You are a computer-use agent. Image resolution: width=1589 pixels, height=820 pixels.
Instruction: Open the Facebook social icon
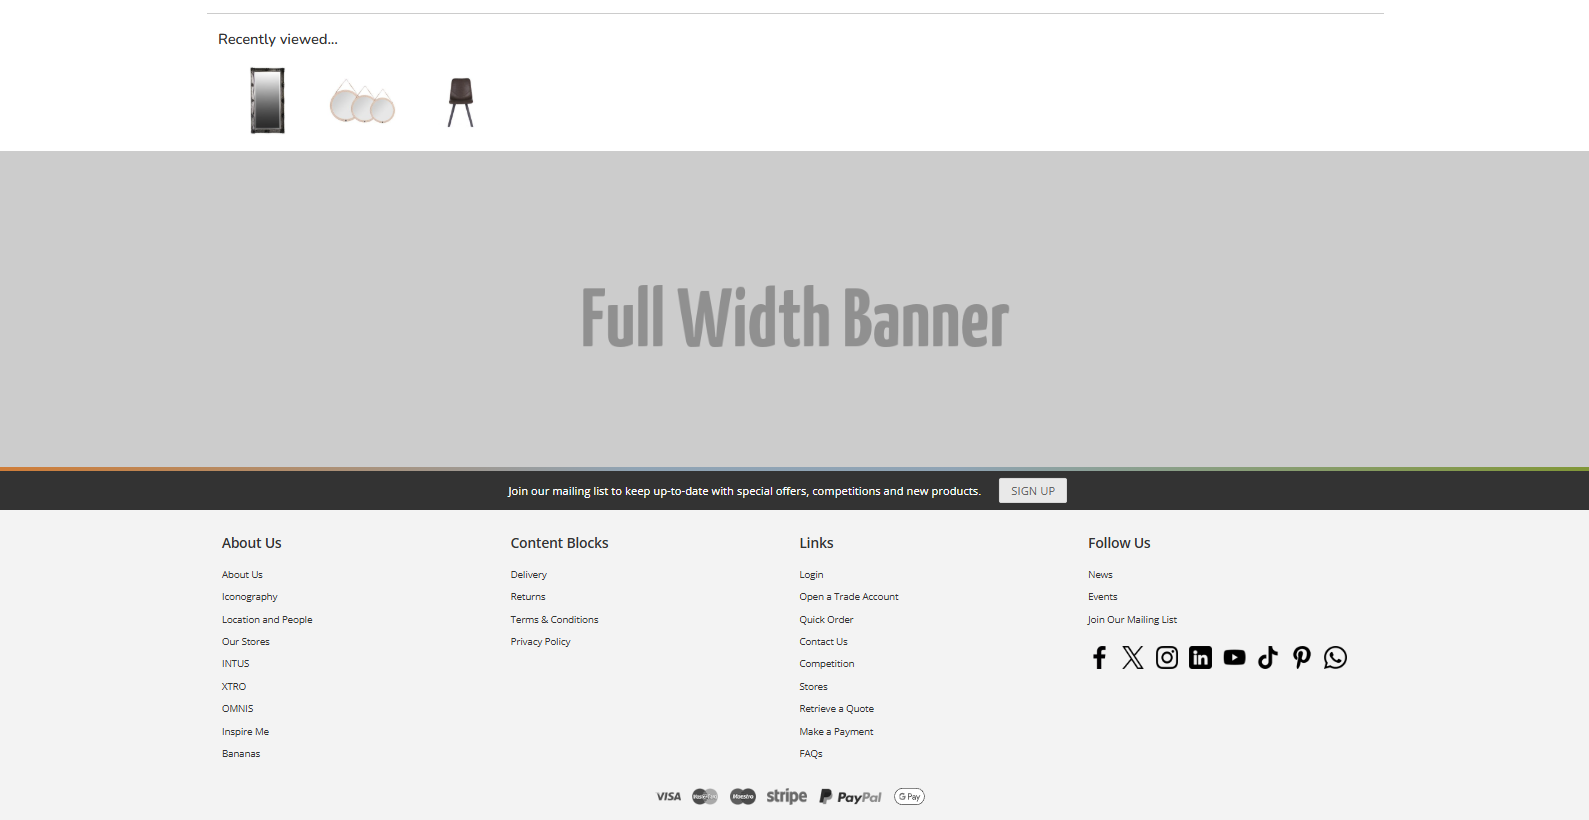point(1099,657)
